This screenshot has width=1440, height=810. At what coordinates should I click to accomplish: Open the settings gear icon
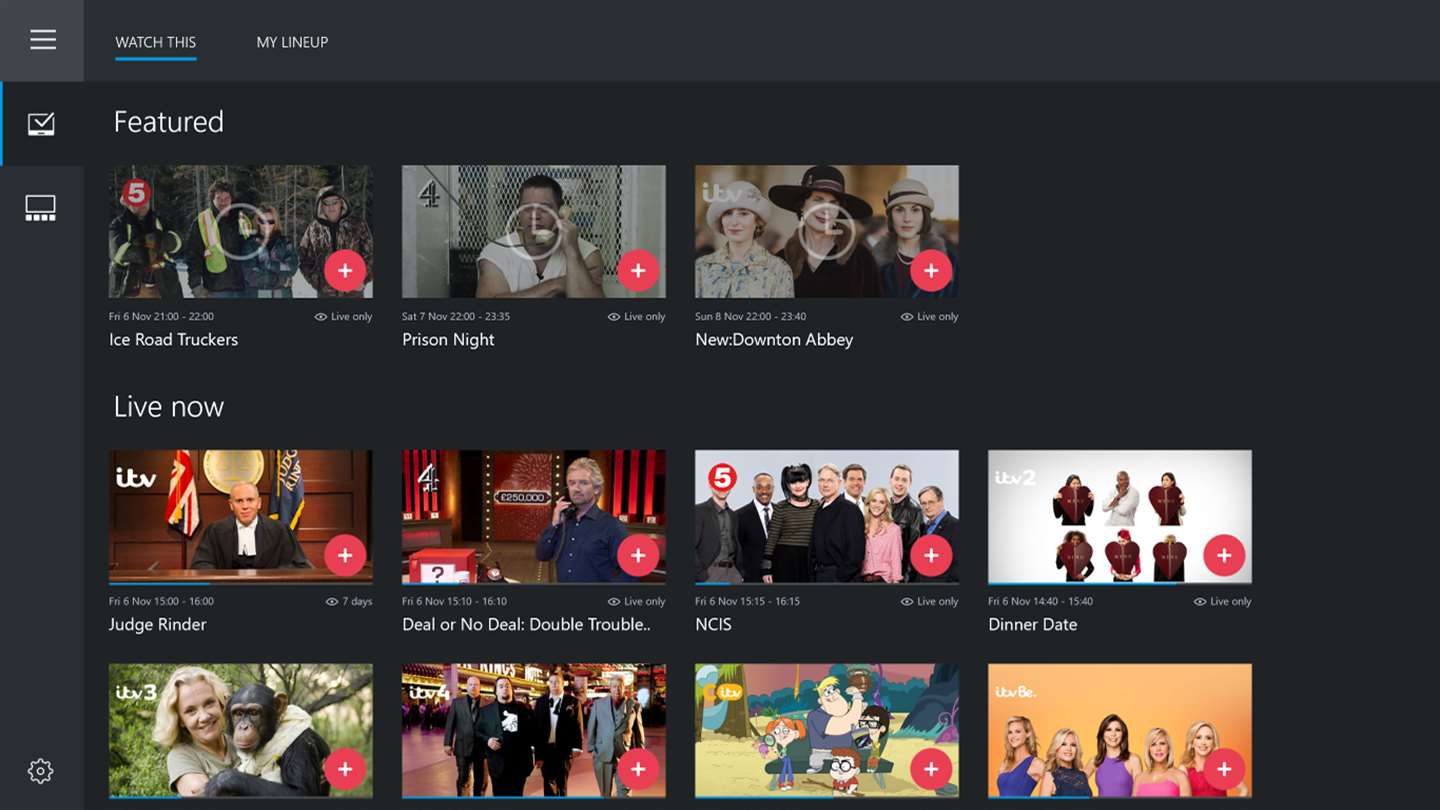point(40,771)
